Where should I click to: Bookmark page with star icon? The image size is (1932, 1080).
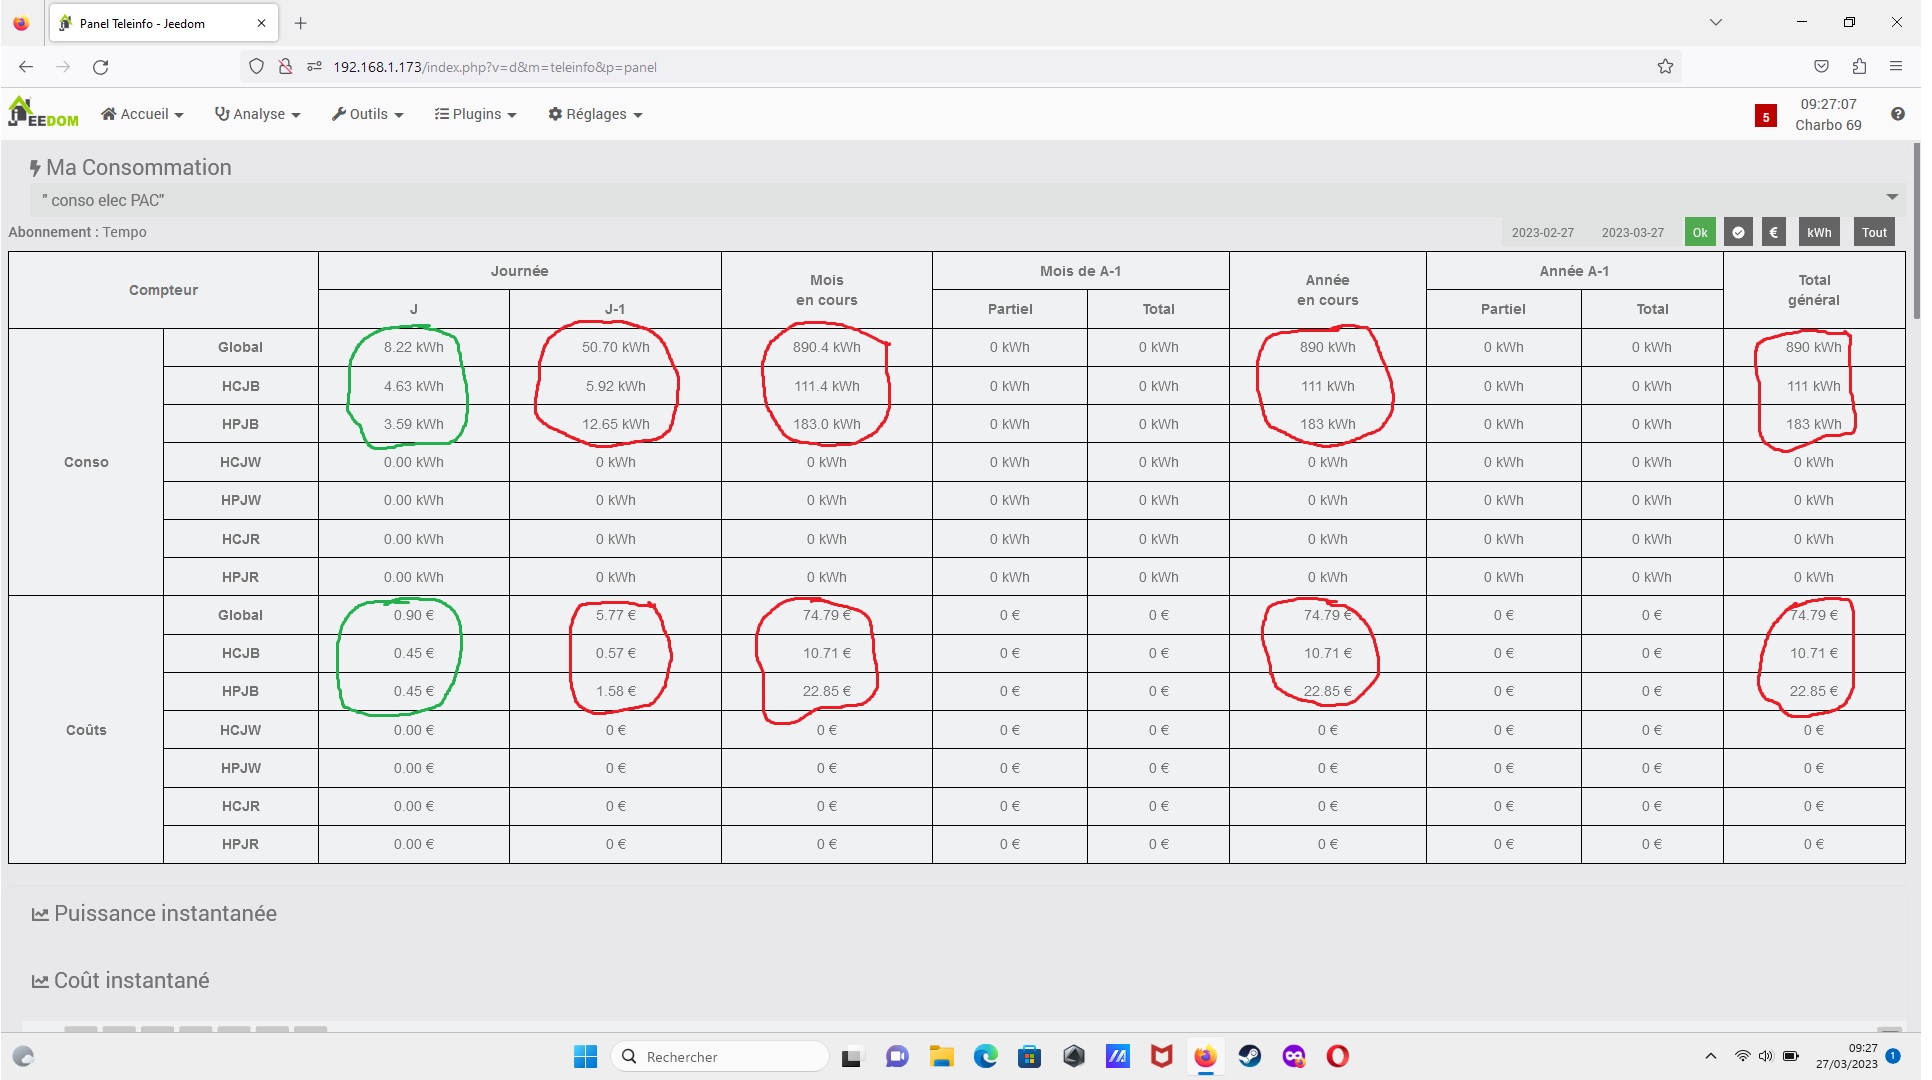(x=1665, y=67)
